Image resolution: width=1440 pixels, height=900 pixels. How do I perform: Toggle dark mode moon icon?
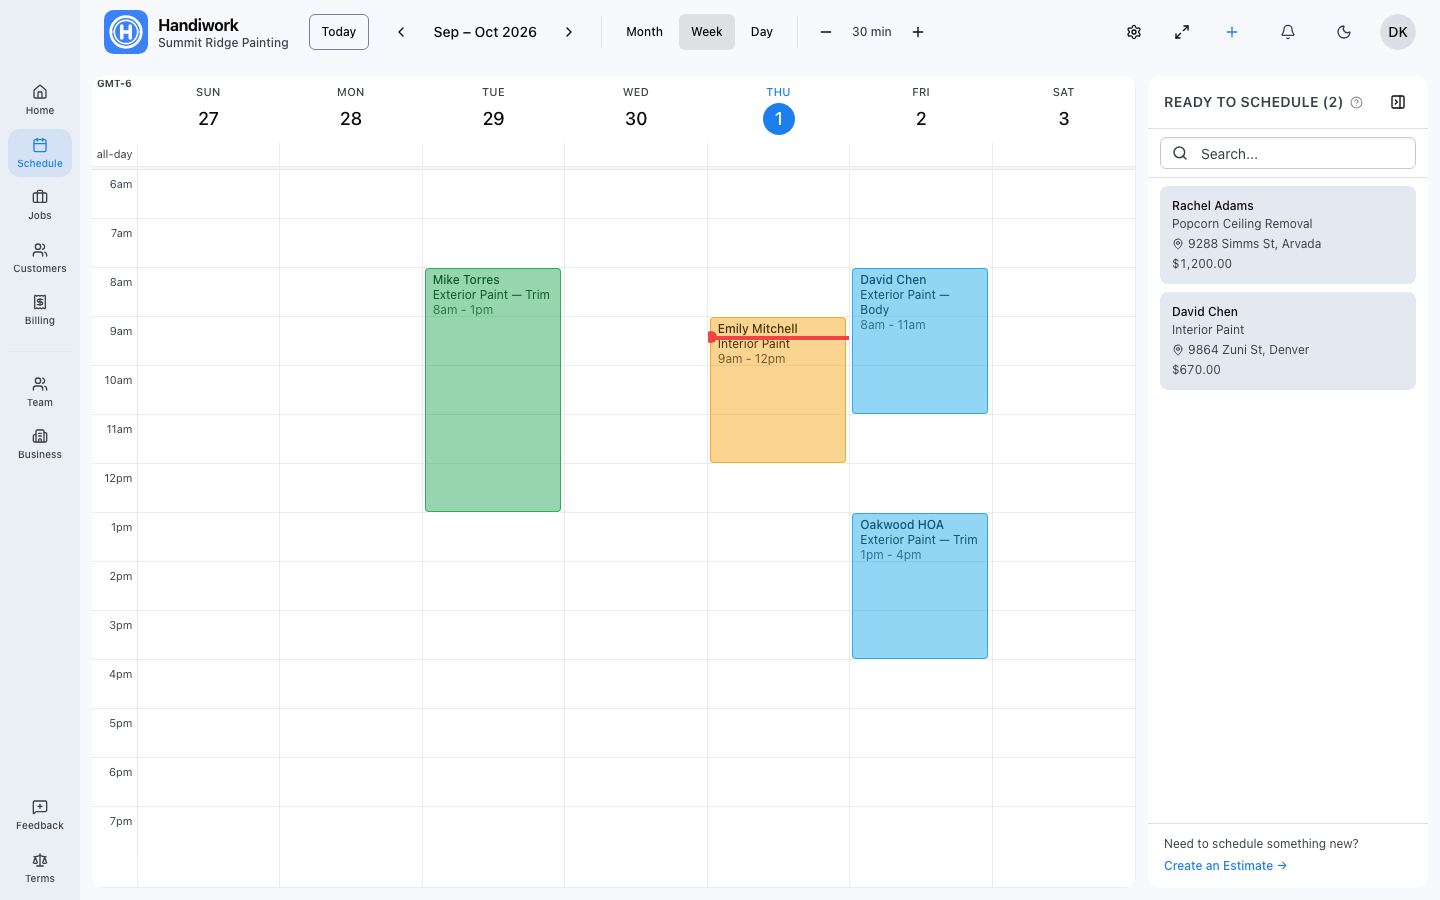(1344, 32)
